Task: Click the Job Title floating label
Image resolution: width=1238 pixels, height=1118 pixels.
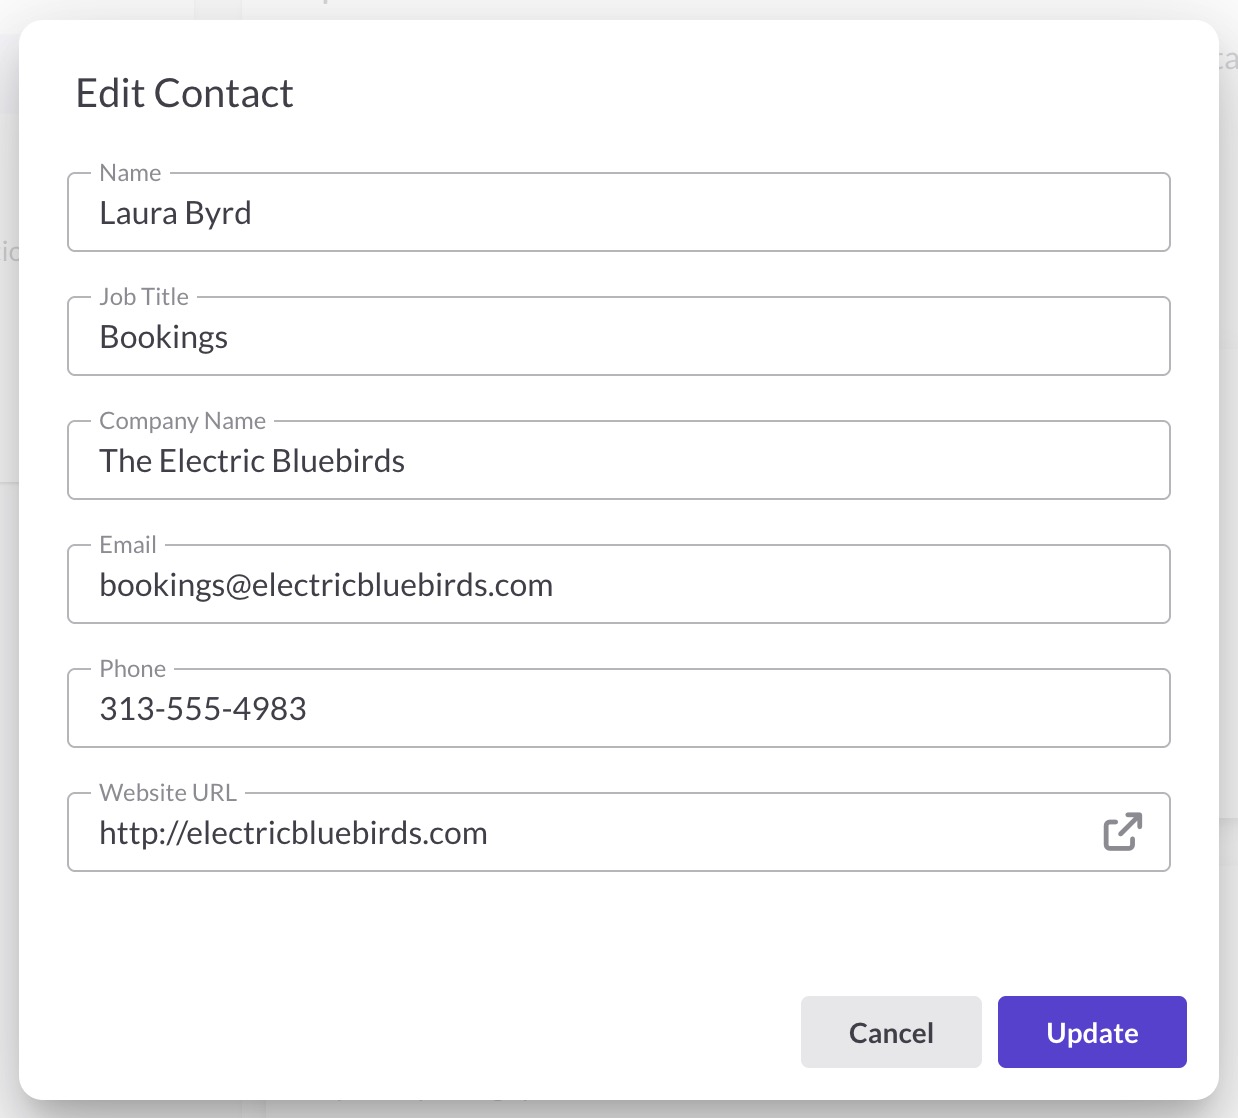Action: [144, 297]
